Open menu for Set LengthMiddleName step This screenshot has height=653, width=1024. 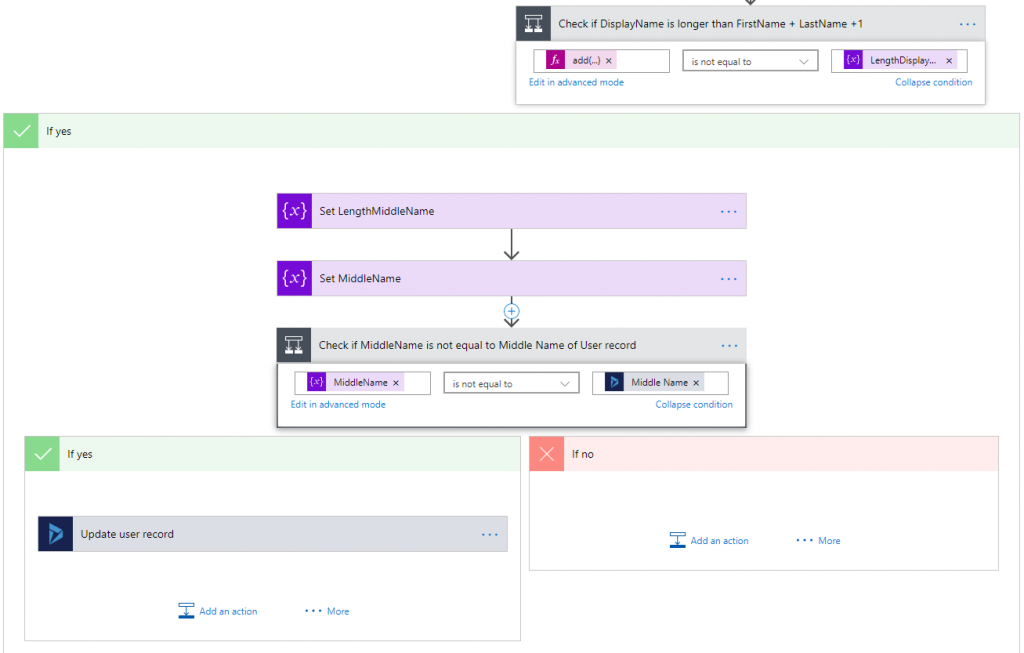click(x=728, y=211)
